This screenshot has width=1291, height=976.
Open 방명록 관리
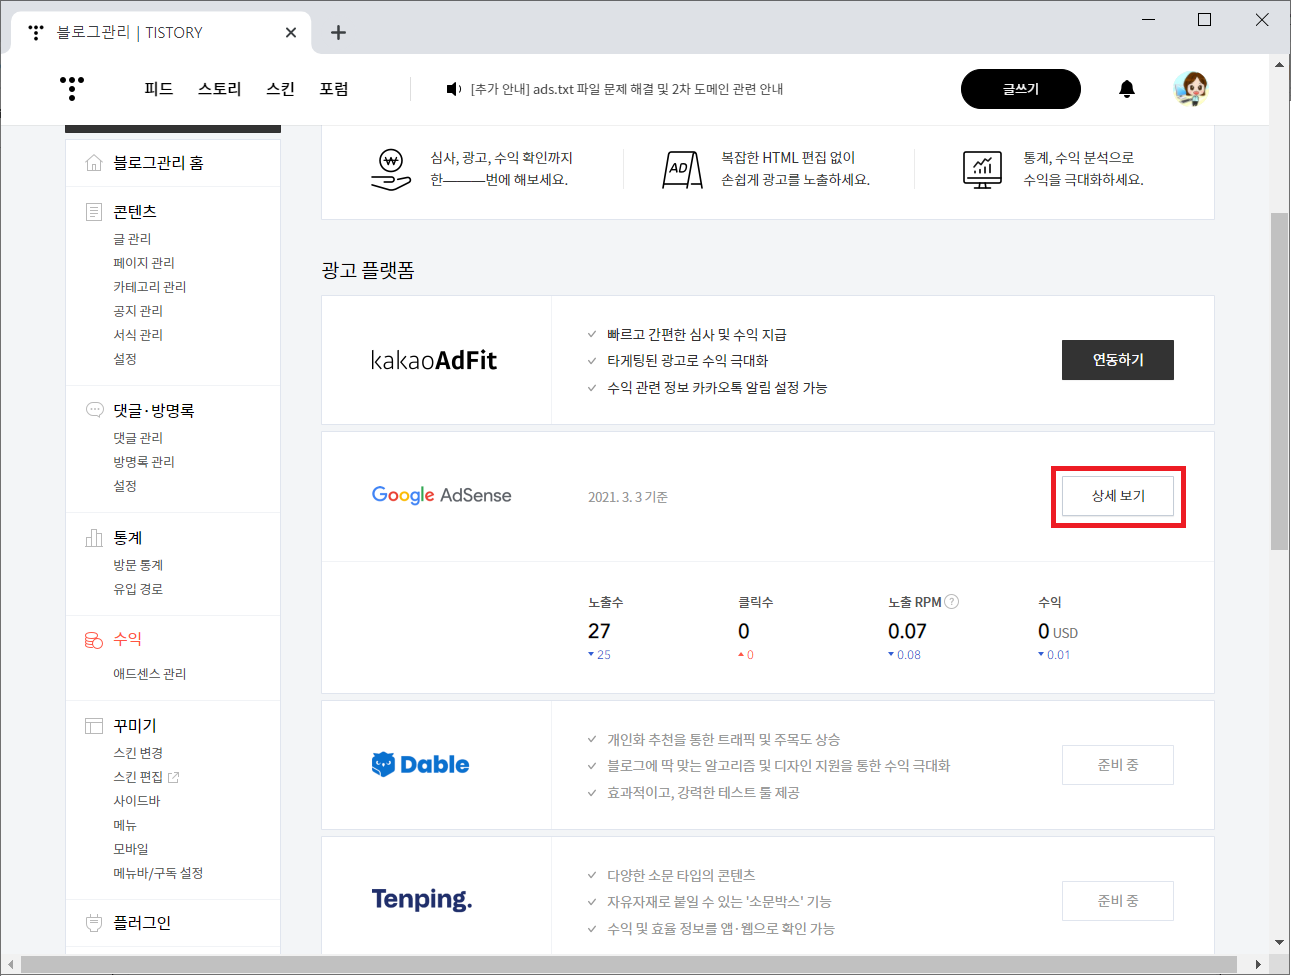pyautogui.click(x=144, y=462)
